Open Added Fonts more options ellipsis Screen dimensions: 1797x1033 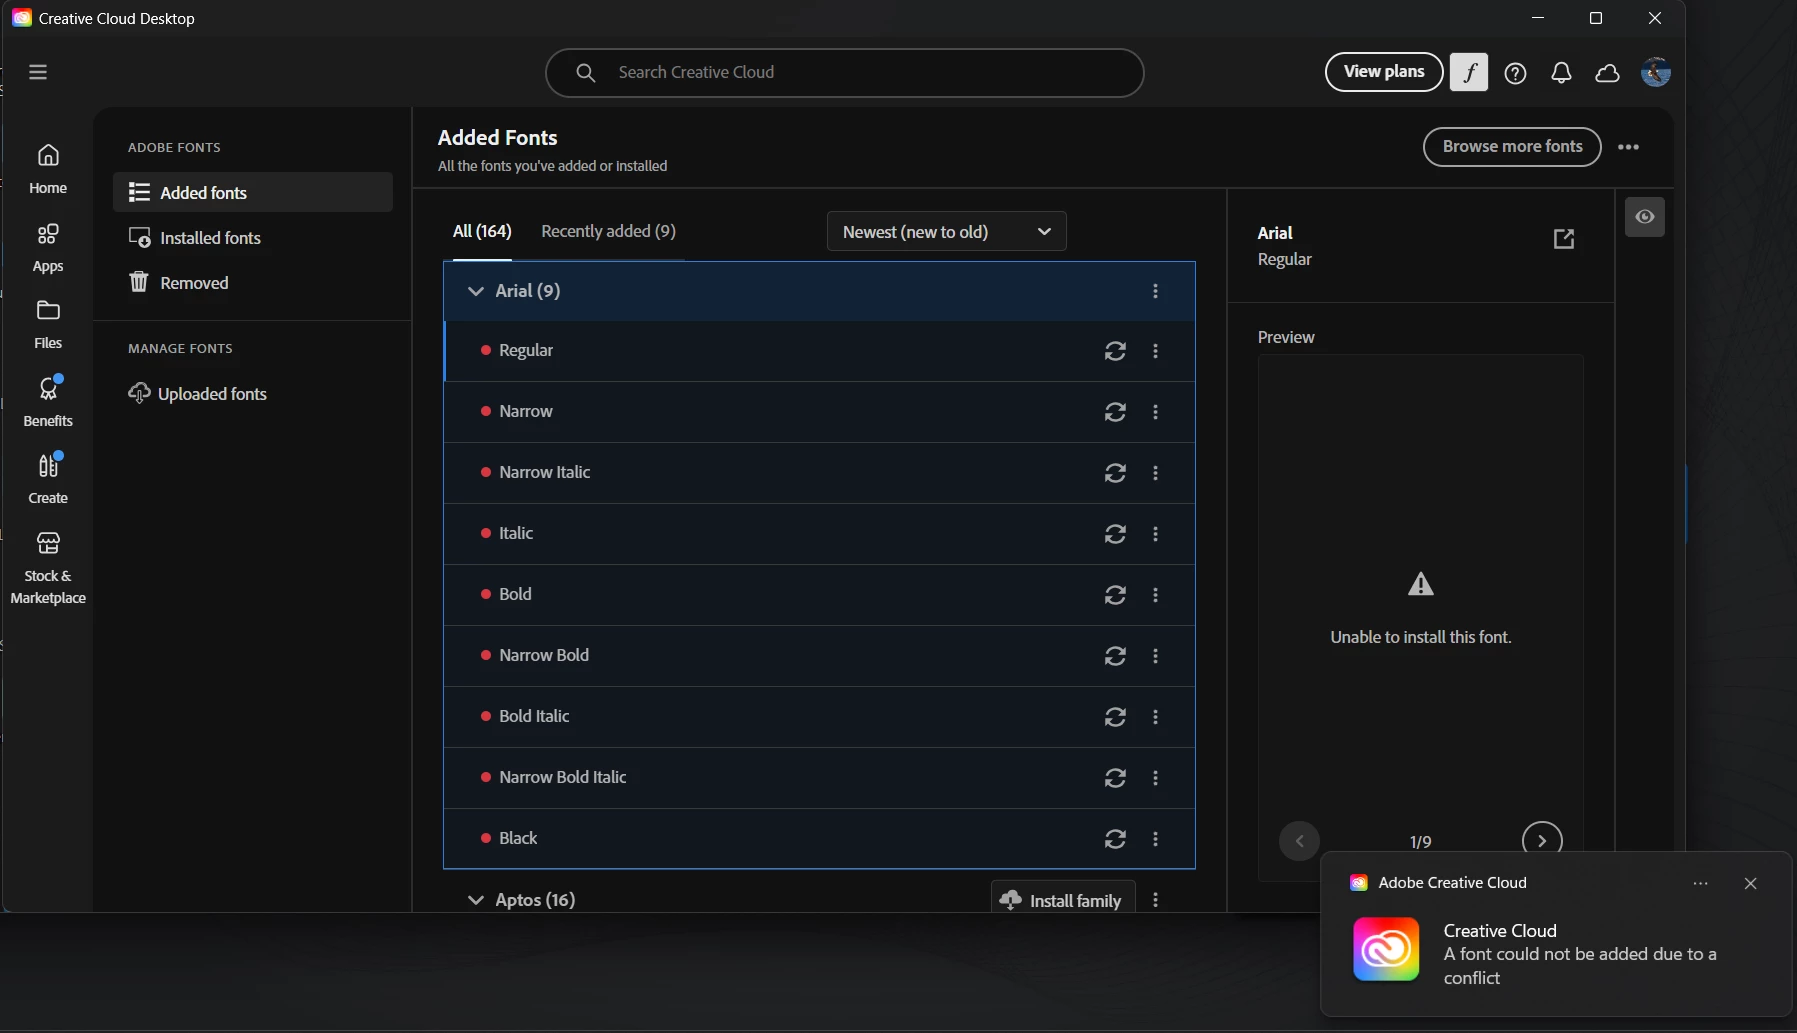(x=1628, y=147)
